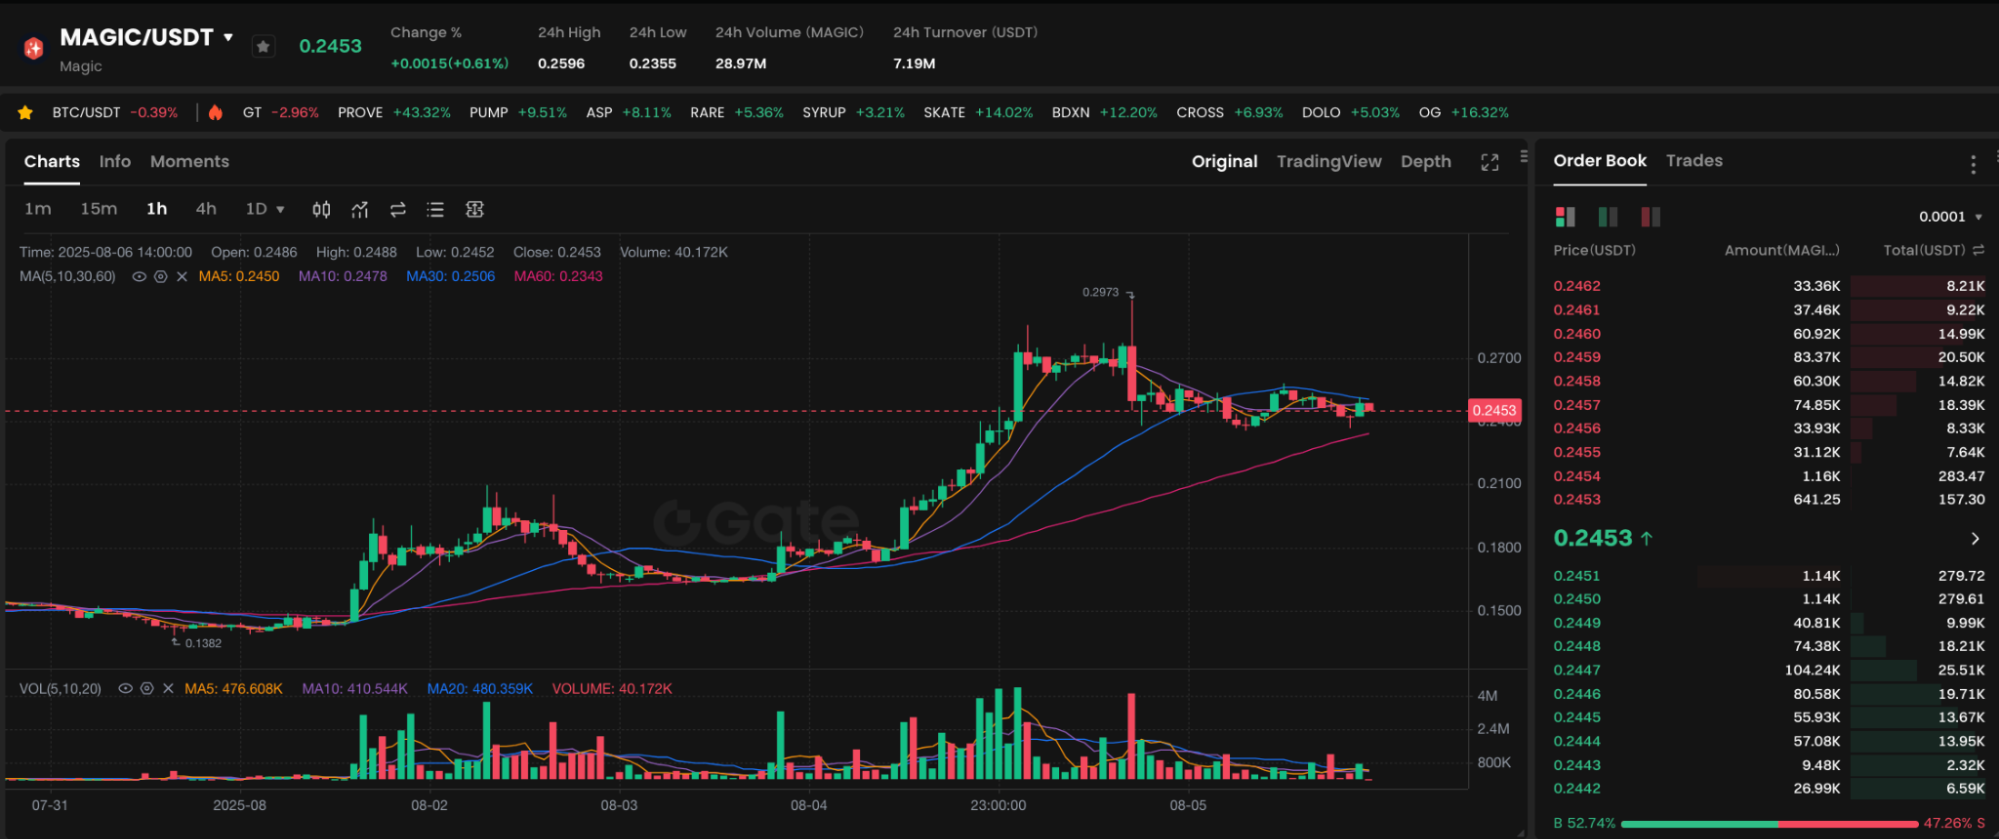Click the Price(USDT) column header

click(1594, 250)
